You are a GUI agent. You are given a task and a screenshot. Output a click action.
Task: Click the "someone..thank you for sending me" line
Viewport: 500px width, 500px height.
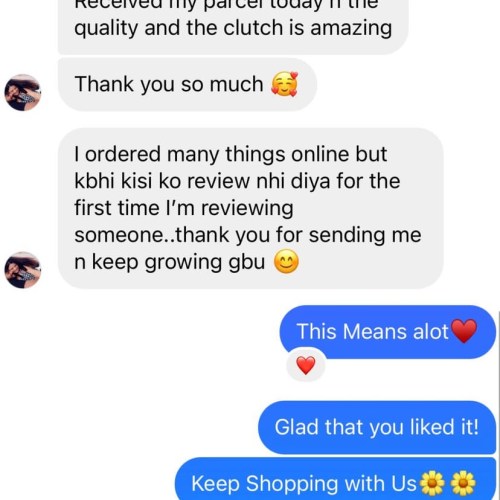pyautogui.click(x=248, y=235)
